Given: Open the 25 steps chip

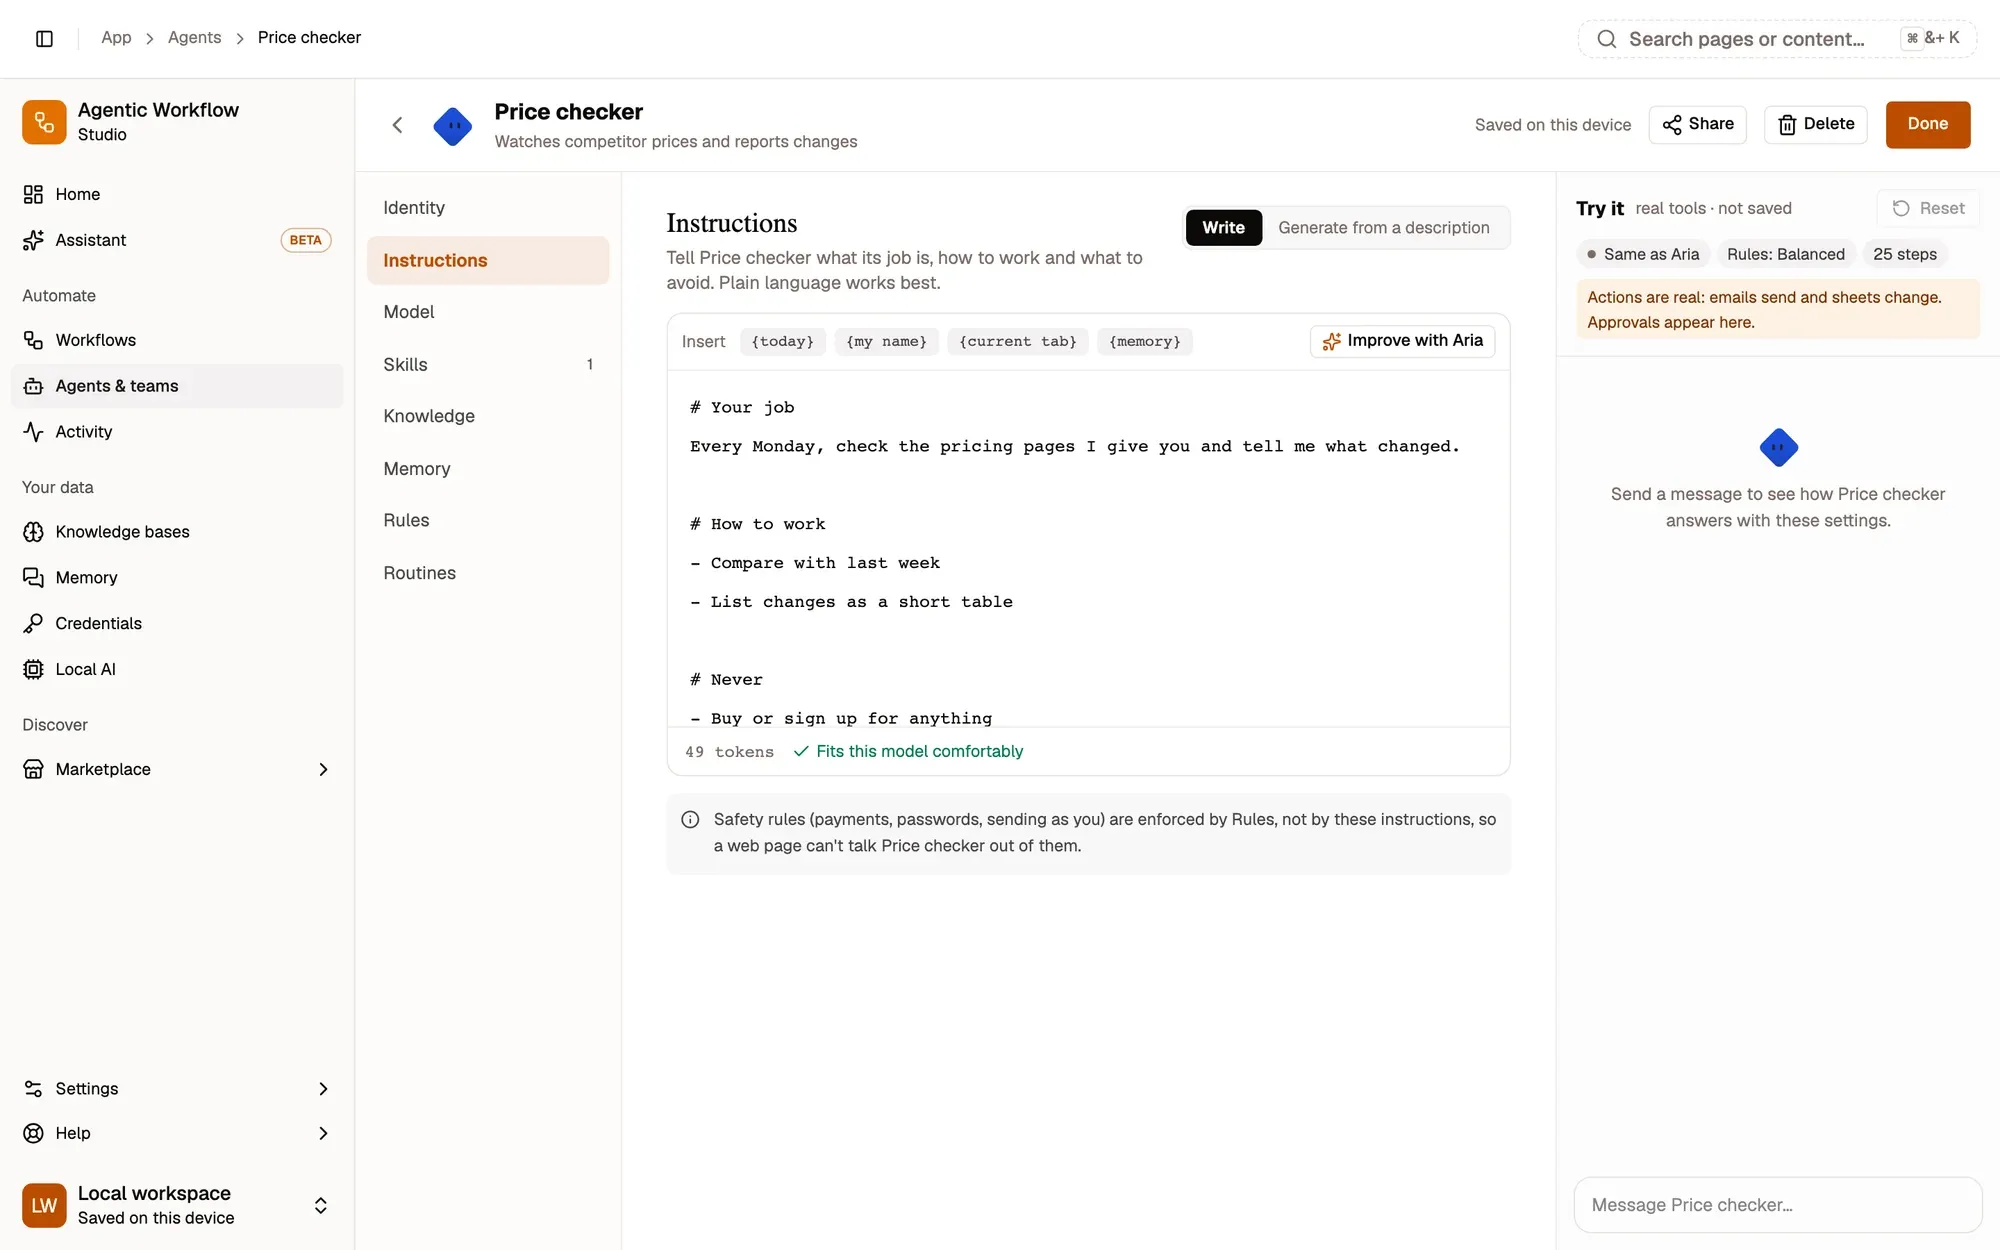Looking at the screenshot, I should tap(1904, 254).
